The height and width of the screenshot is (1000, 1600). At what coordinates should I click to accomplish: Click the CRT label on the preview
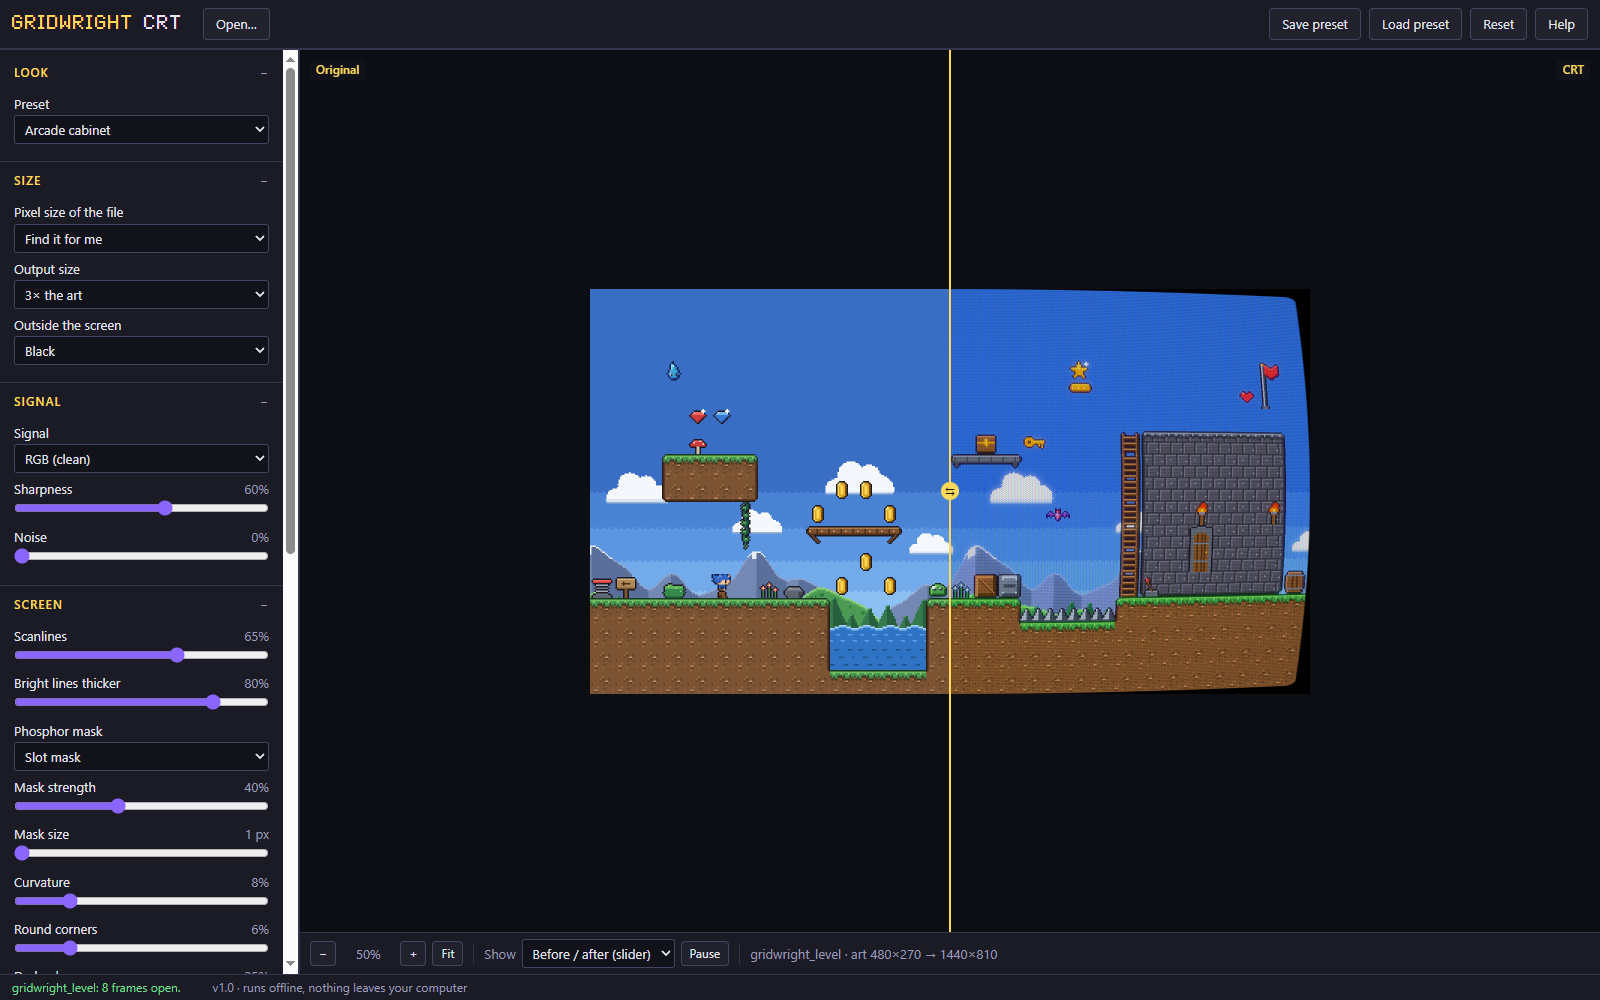(x=1573, y=70)
